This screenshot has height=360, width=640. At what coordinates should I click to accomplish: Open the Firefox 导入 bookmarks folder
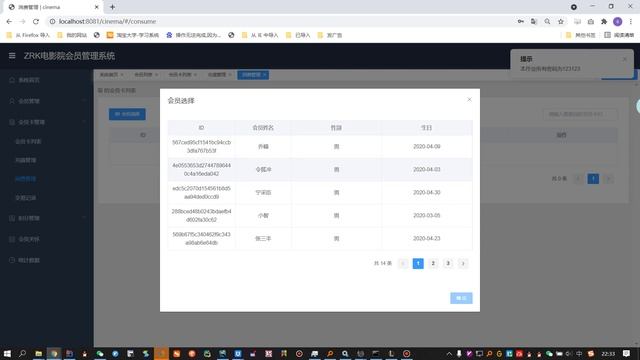(28, 35)
